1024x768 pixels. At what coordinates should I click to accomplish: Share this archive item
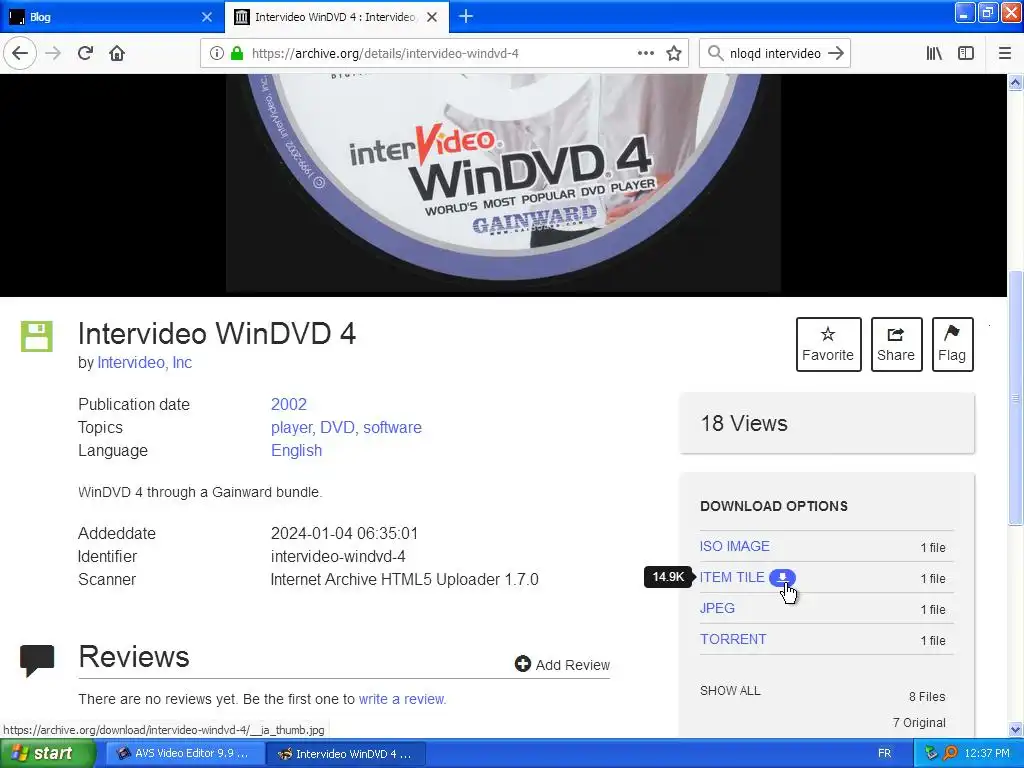896,344
